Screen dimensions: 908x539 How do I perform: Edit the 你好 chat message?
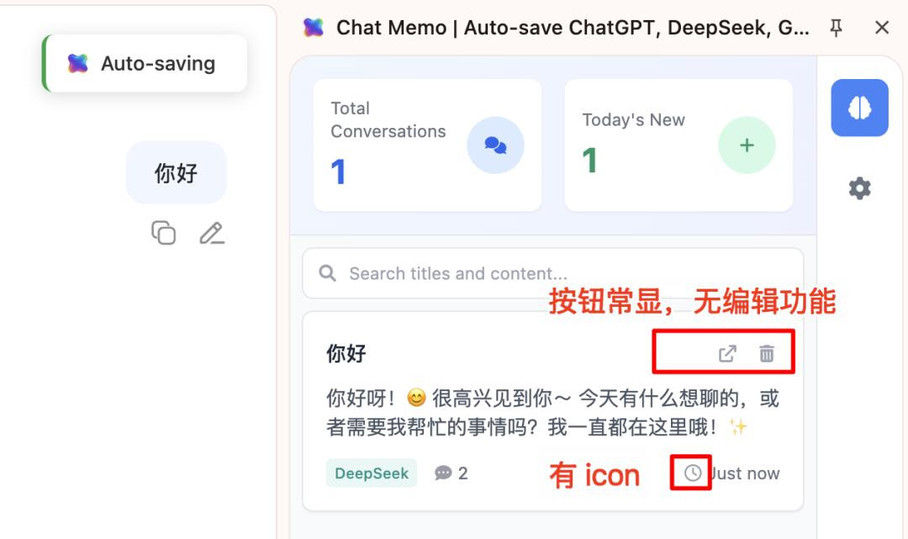[212, 233]
